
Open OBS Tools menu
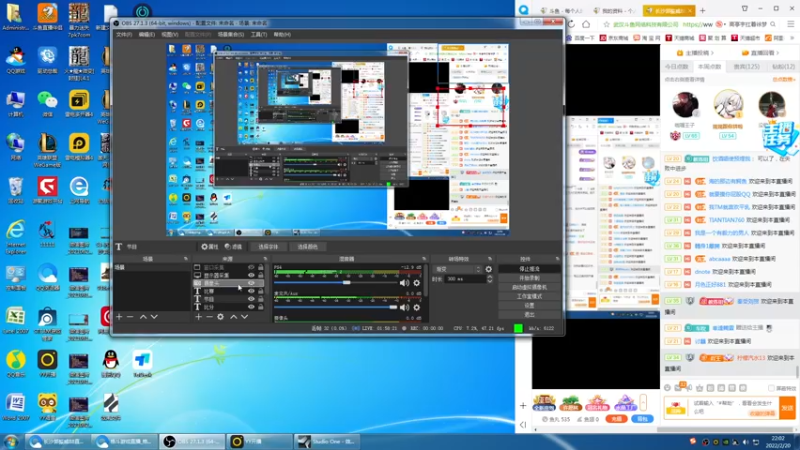tap(259, 35)
